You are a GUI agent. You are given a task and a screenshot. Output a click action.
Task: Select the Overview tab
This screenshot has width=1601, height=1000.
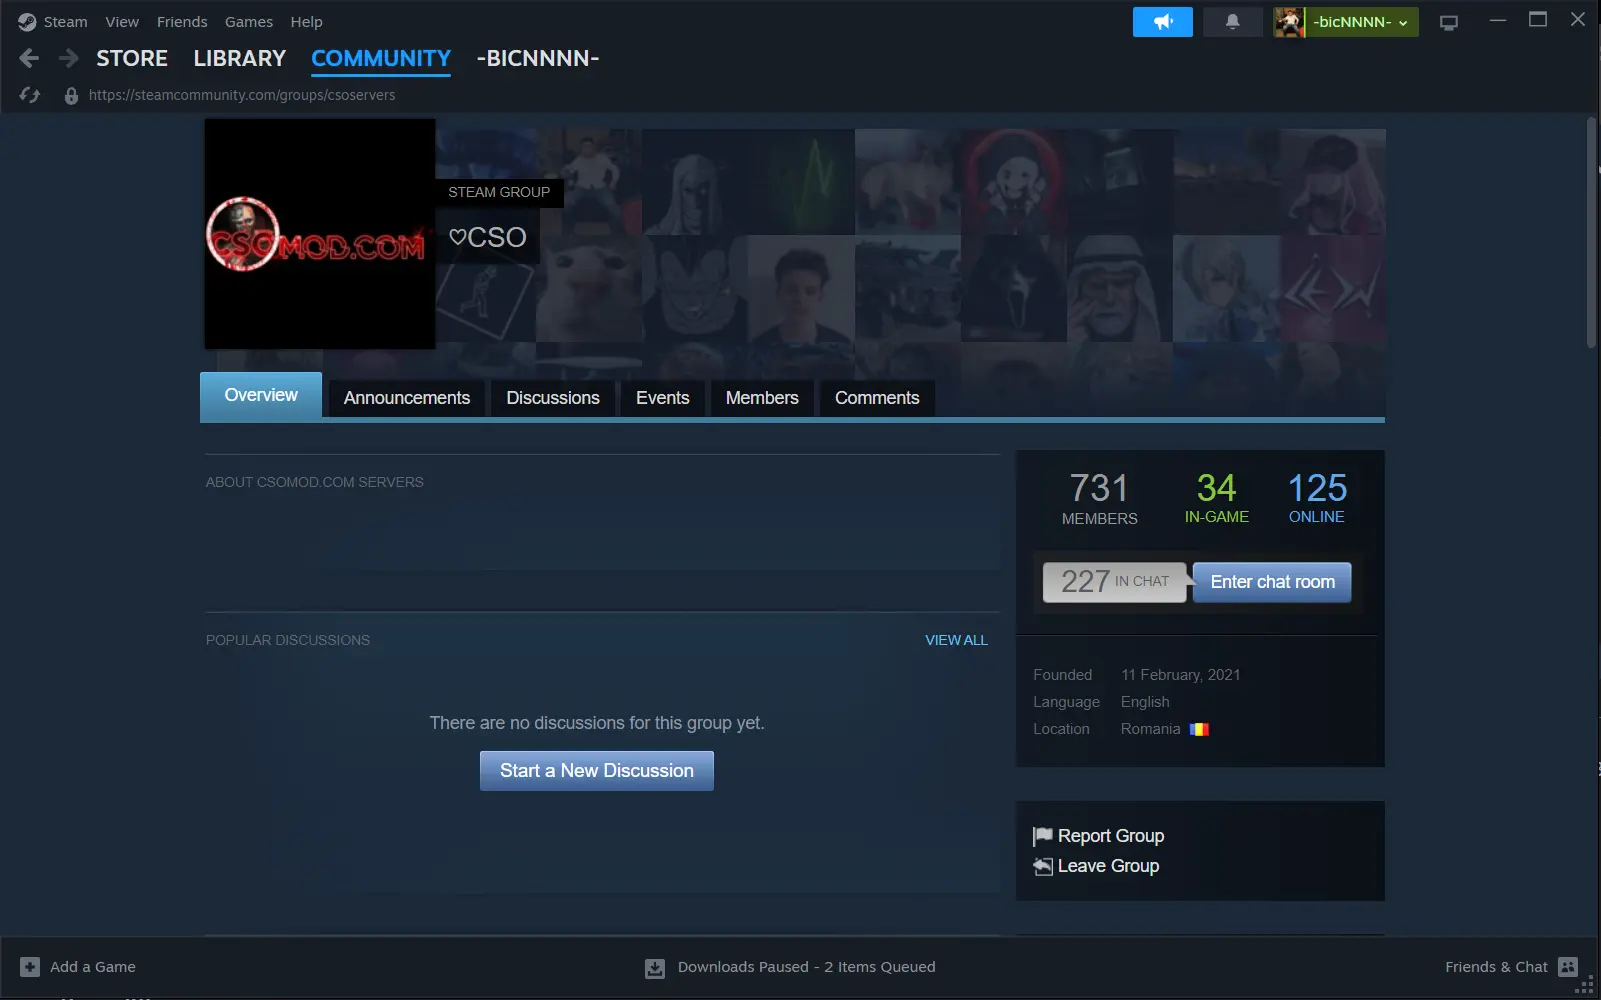(x=261, y=395)
